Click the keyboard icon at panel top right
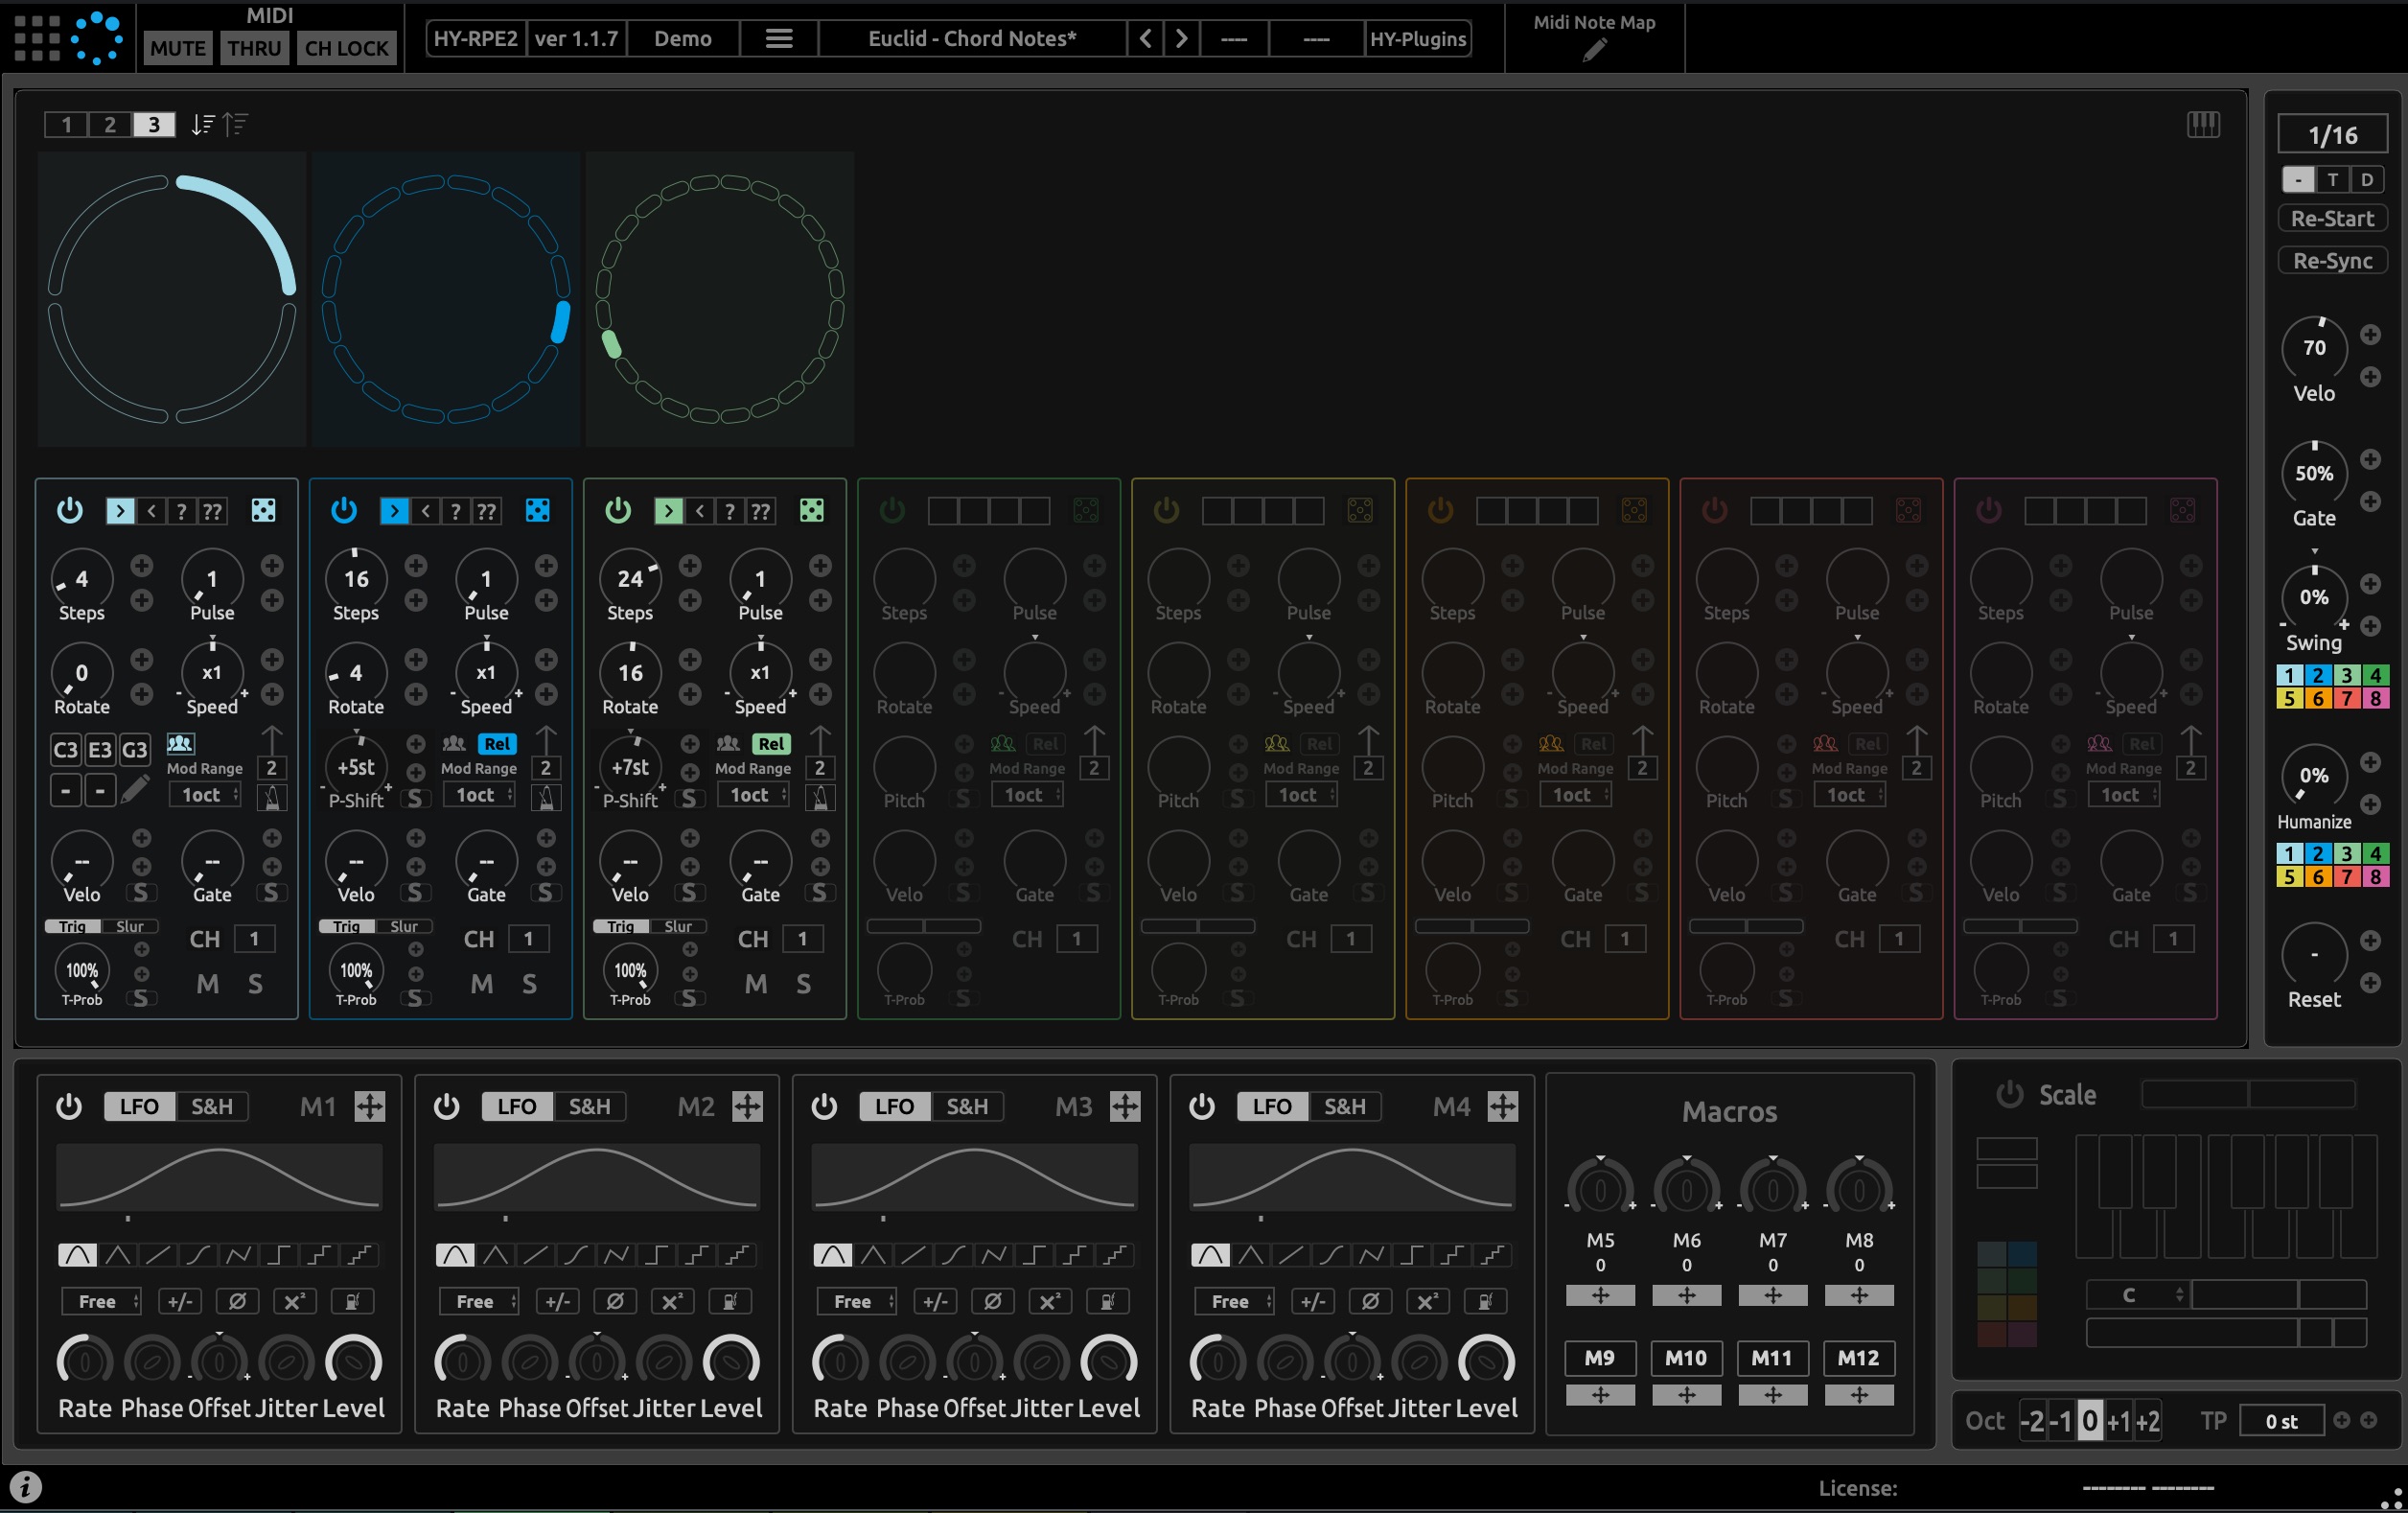This screenshot has height=1513, width=2408. [x=2202, y=124]
